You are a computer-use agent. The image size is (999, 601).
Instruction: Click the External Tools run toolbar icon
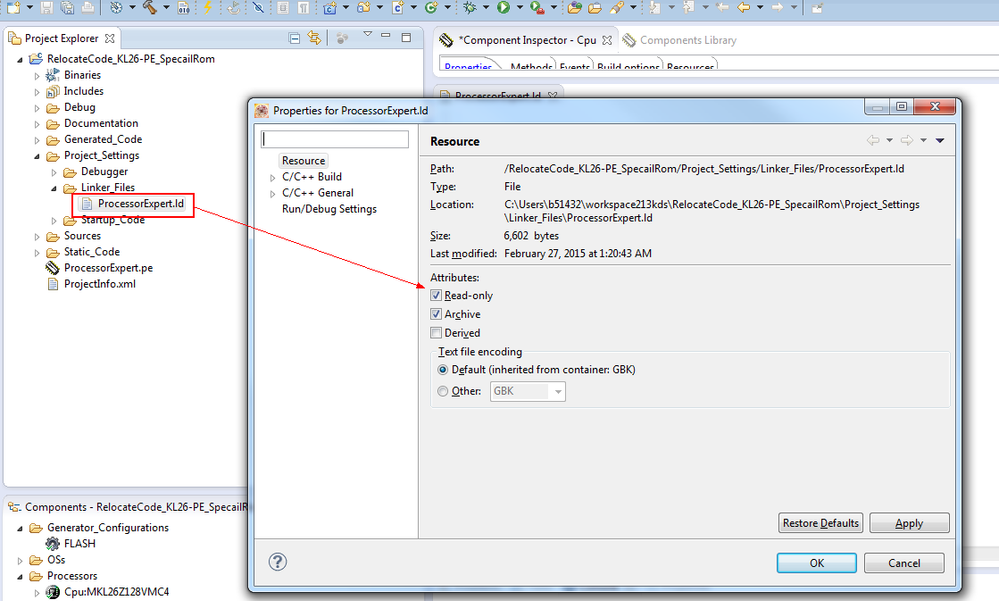tap(537, 8)
